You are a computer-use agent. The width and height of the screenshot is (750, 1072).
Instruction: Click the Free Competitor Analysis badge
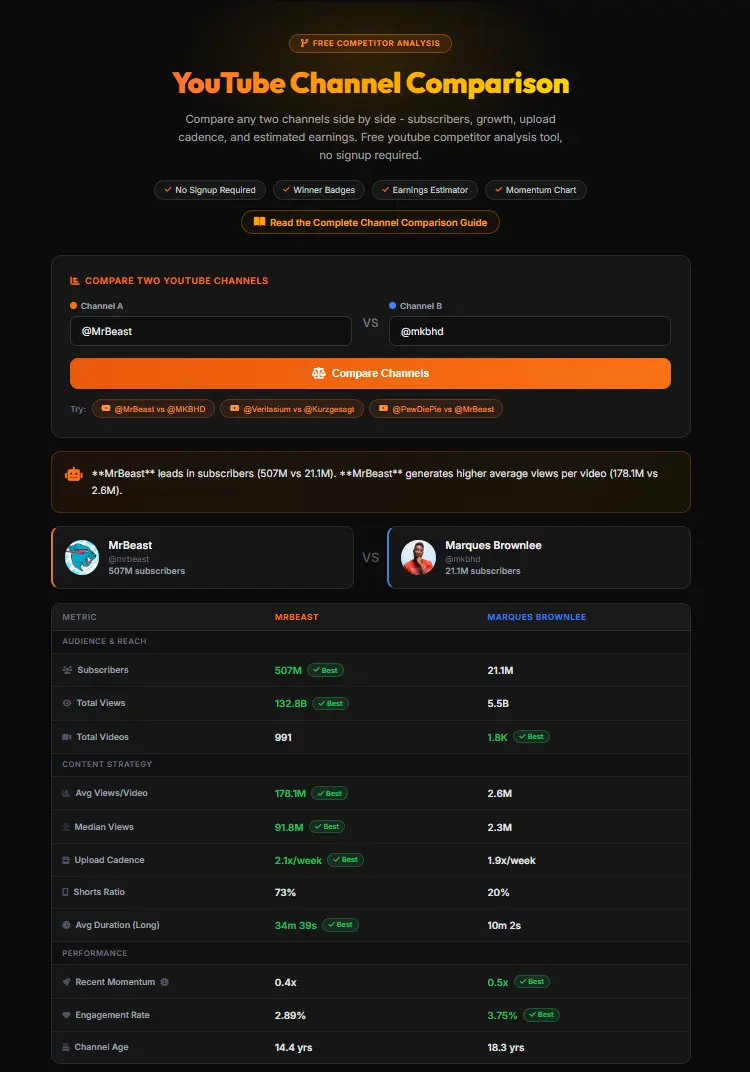pyautogui.click(x=370, y=43)
